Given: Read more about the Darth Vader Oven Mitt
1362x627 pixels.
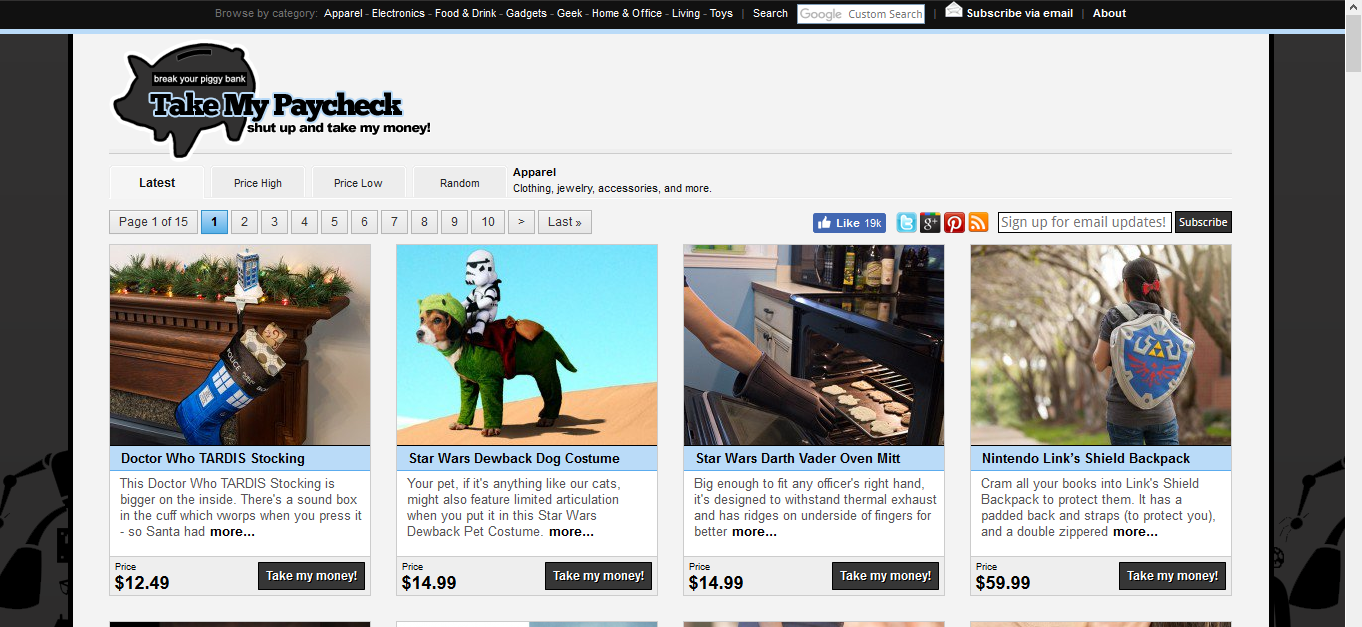Looking at the screenshot, I should pyautogui.click(x=754, y=532).
